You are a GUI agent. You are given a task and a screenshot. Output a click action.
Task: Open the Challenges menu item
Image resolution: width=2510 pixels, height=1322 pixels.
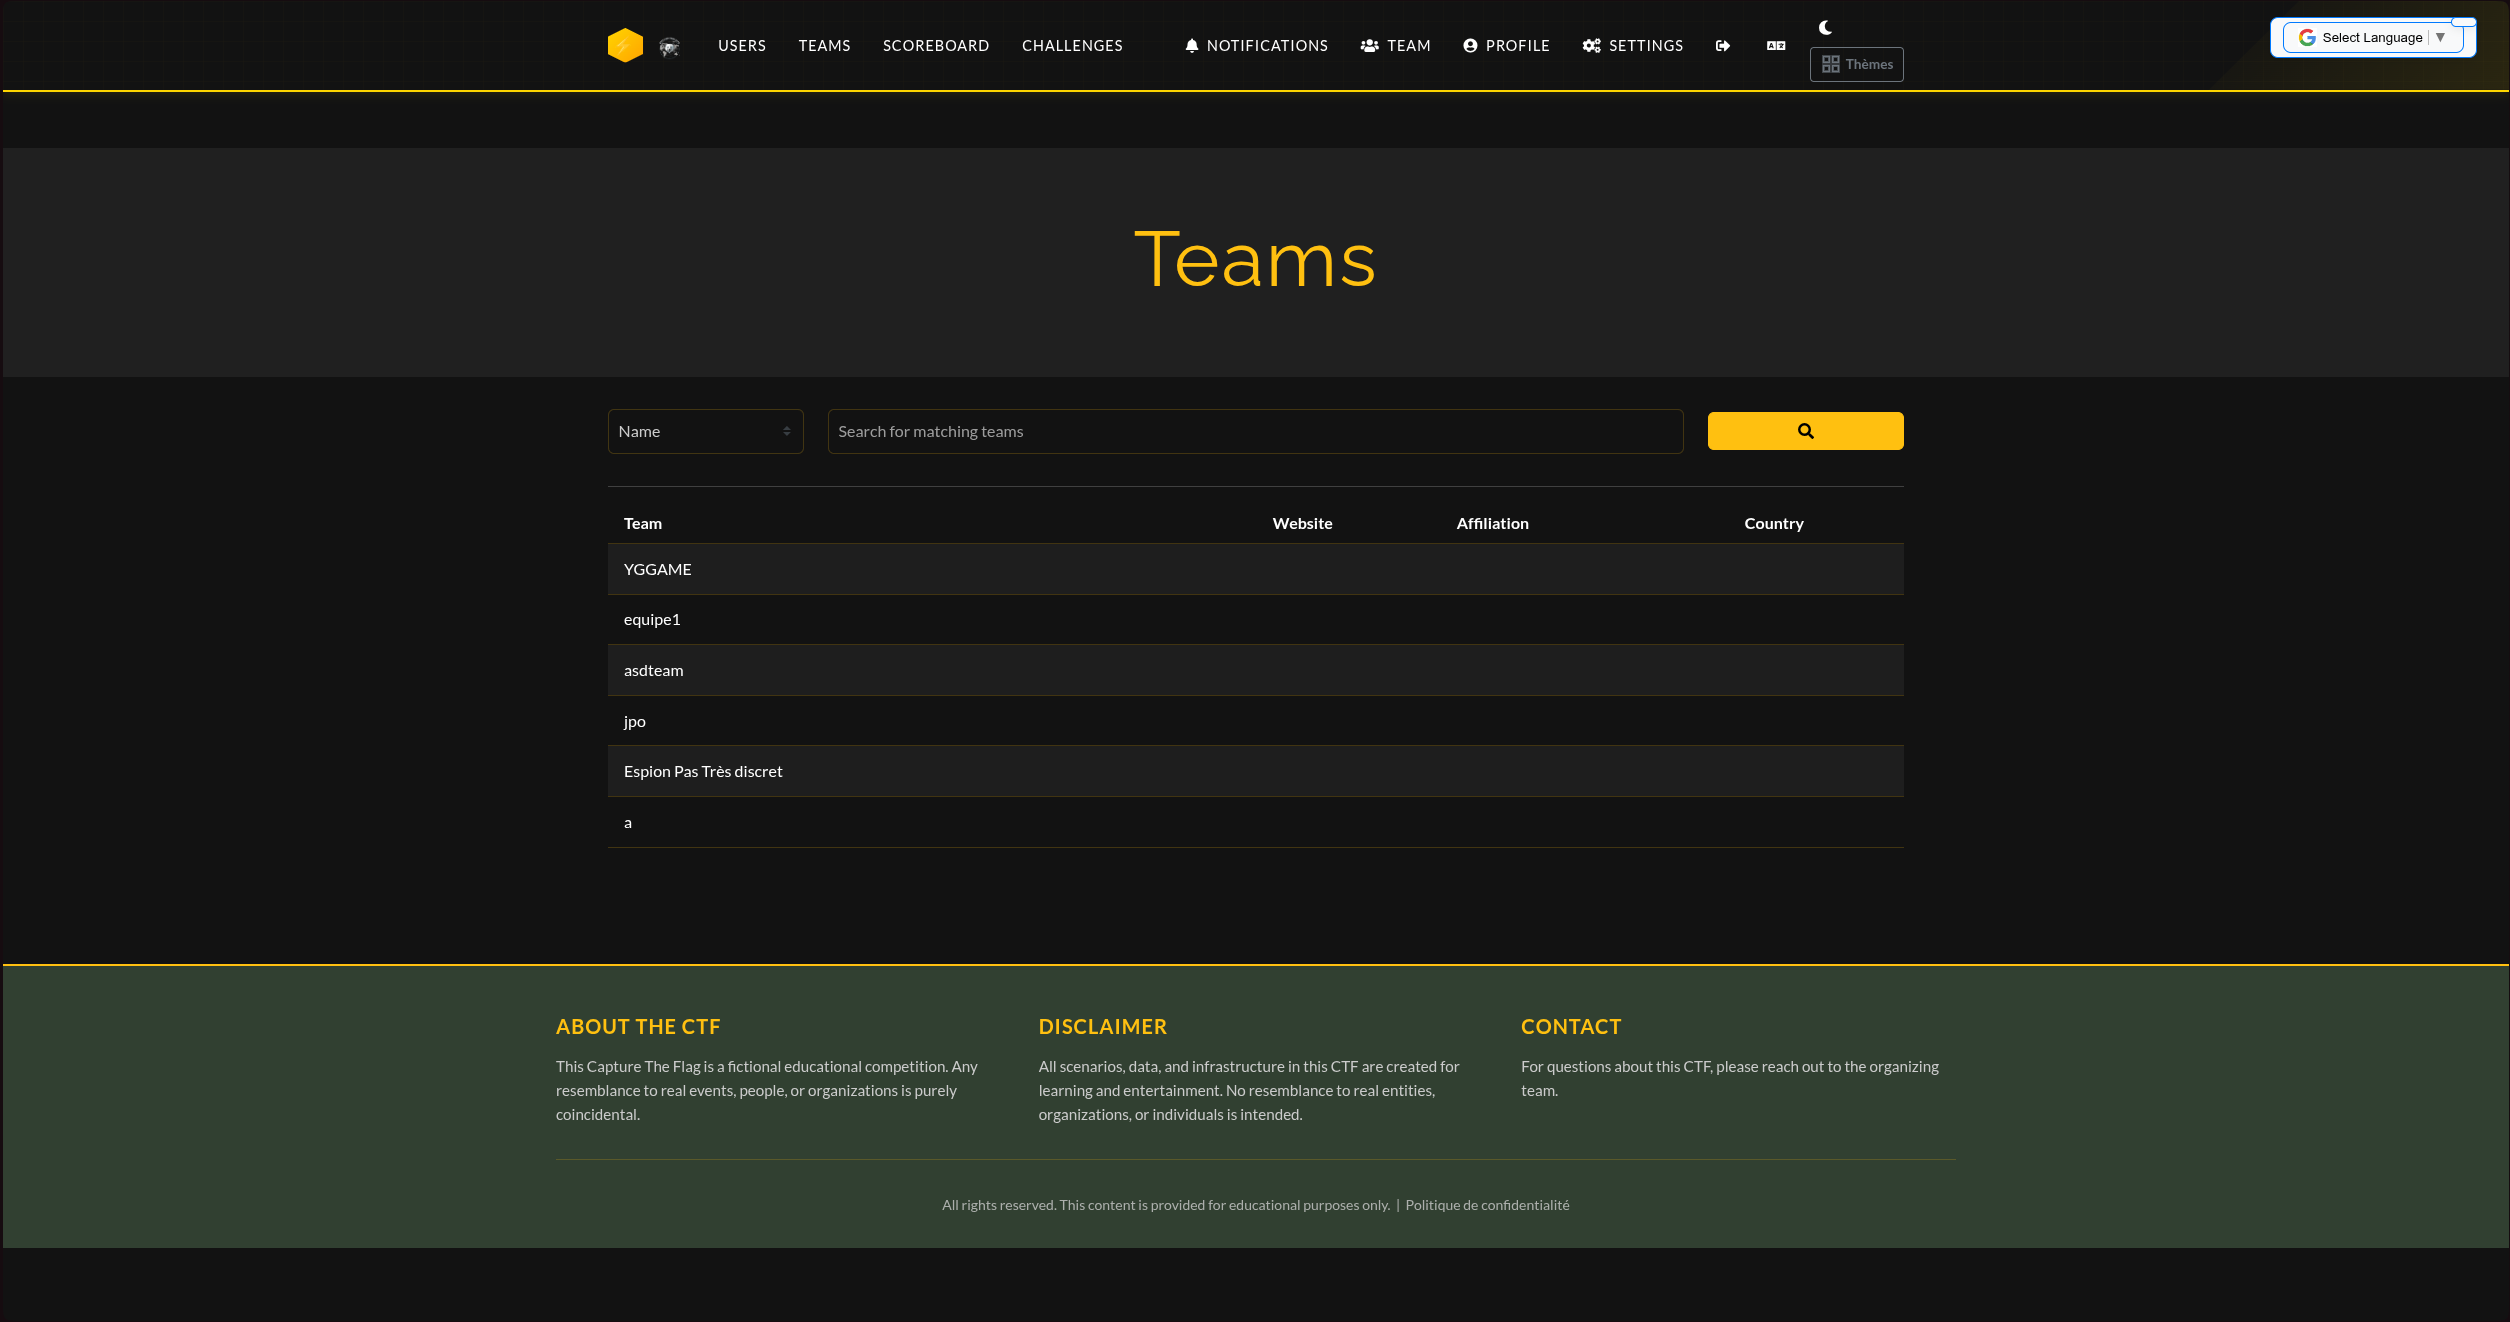1071,46
